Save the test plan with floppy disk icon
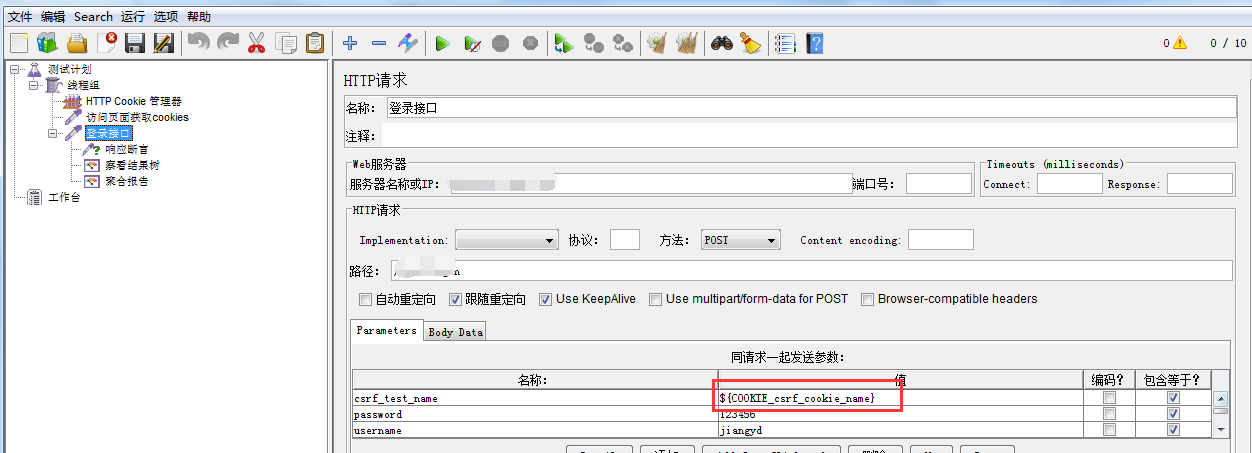Image resolution: width=1252 pixels, height=453 pixels. coord(135,43)
